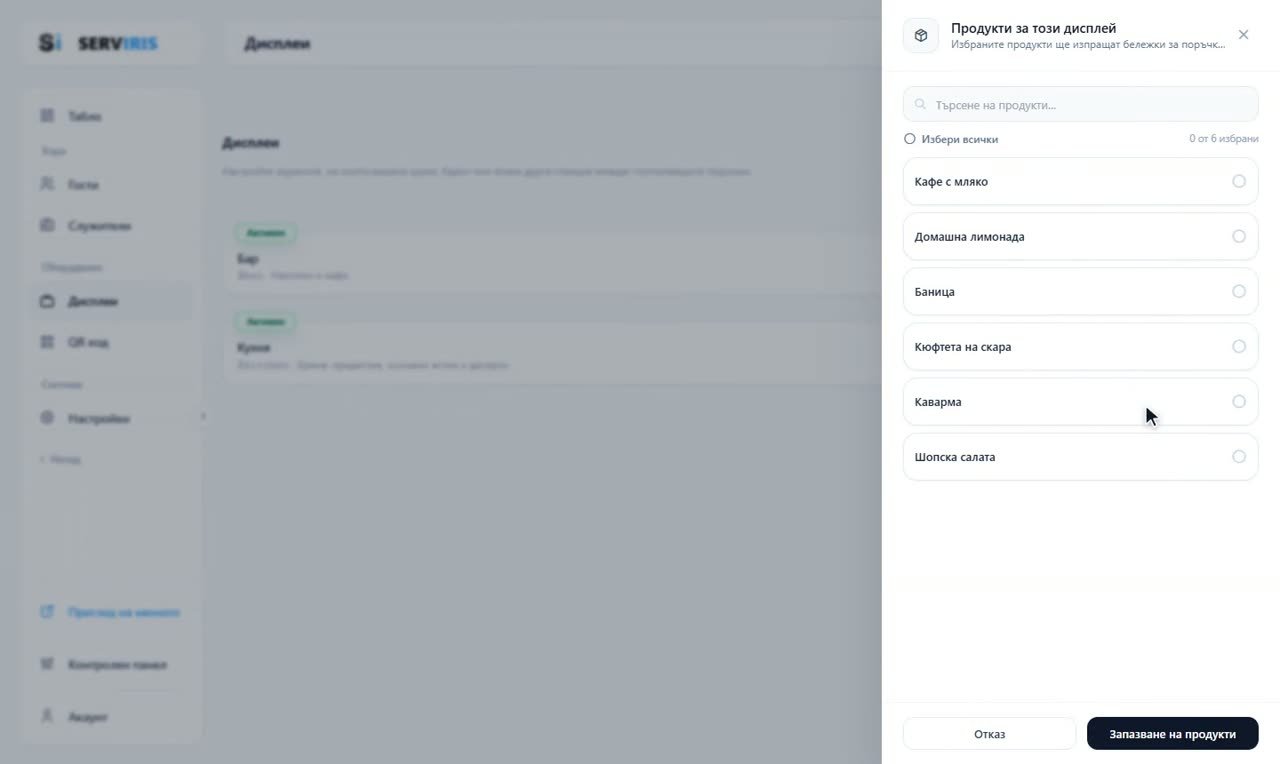This screenshot has height=764, width=1280.
Task: Click the Домашна лимонада product name
Action: (969, 237)
